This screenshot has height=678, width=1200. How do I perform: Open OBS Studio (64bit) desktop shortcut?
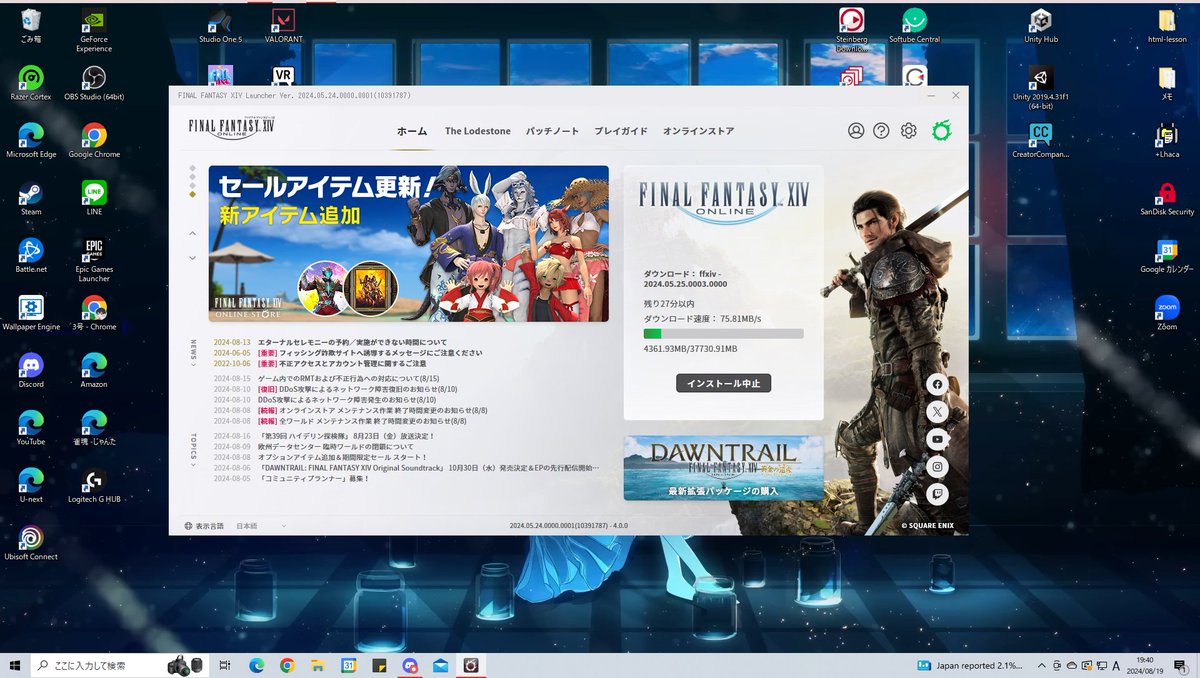pos(94,82)
